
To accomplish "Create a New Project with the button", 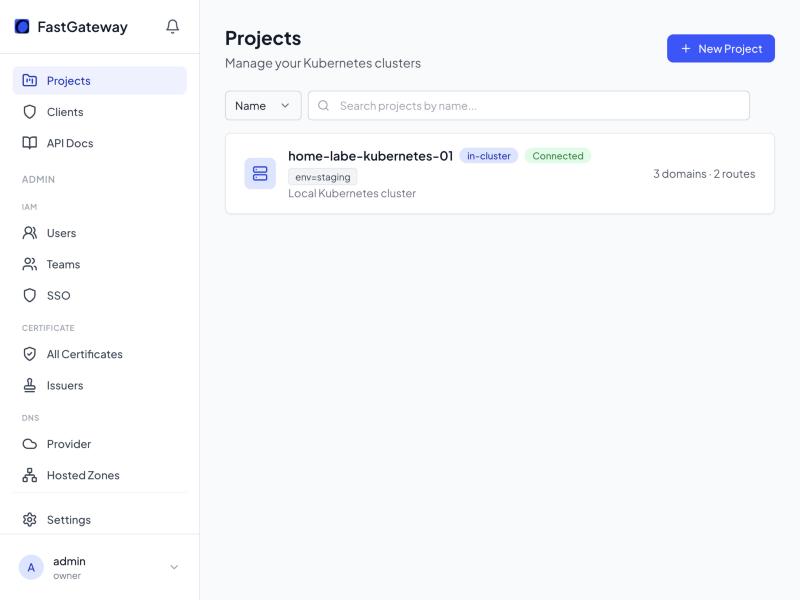I will 720,48.
